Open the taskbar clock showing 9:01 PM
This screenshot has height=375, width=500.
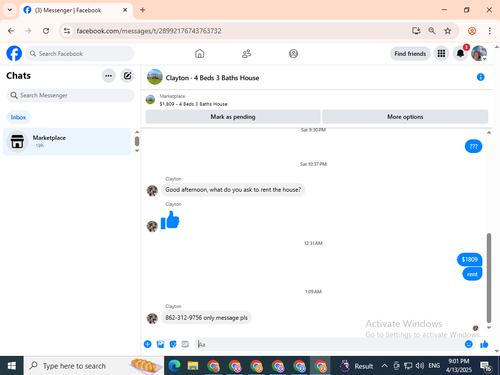[x=459, y=366]
